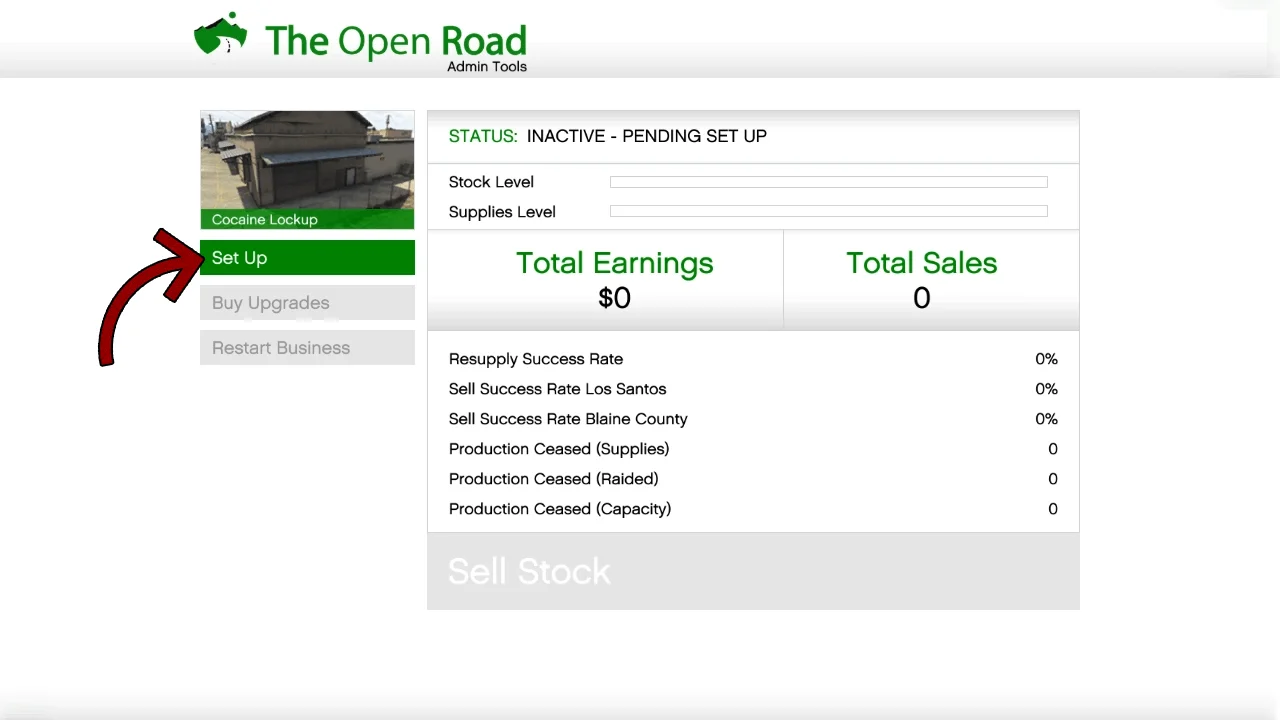The image size is (1280, 720).
Task: Click Production Ceased (Raided) label
Action: click(553, 479)
